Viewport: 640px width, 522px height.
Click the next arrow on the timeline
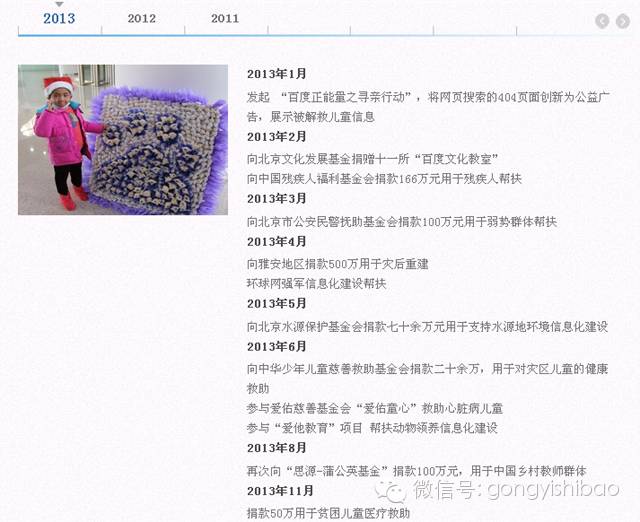tap(622, 21)
